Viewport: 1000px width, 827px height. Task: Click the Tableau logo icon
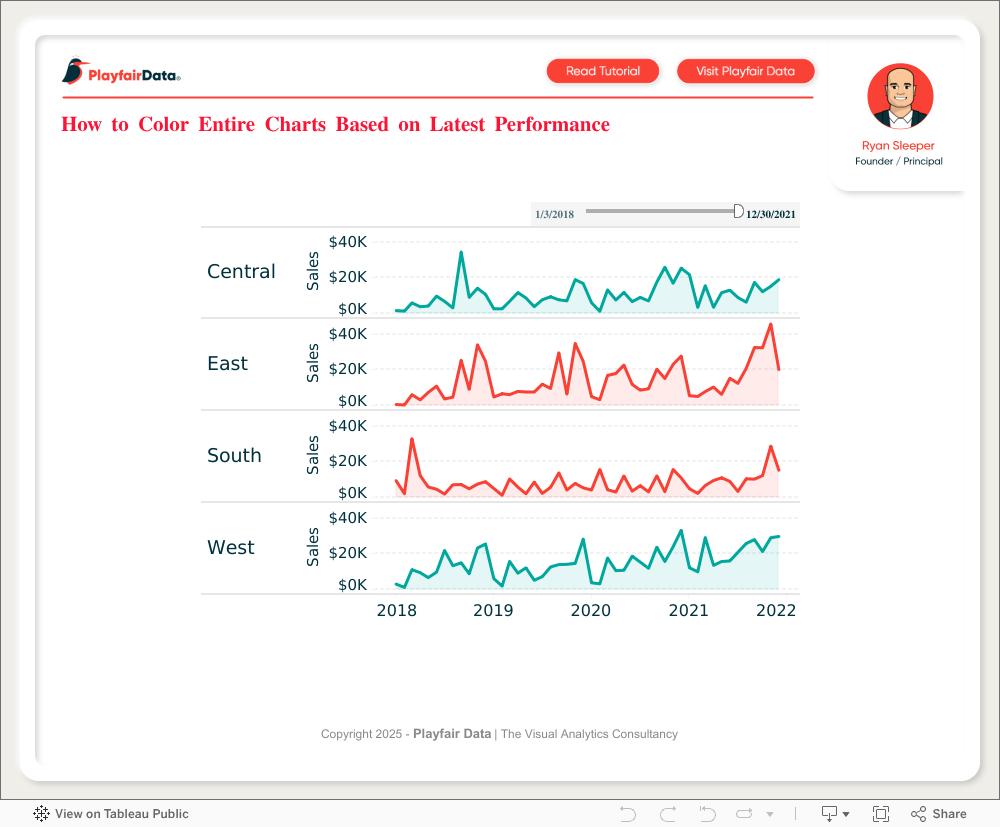pyautogui.click(x=41, y=814)
